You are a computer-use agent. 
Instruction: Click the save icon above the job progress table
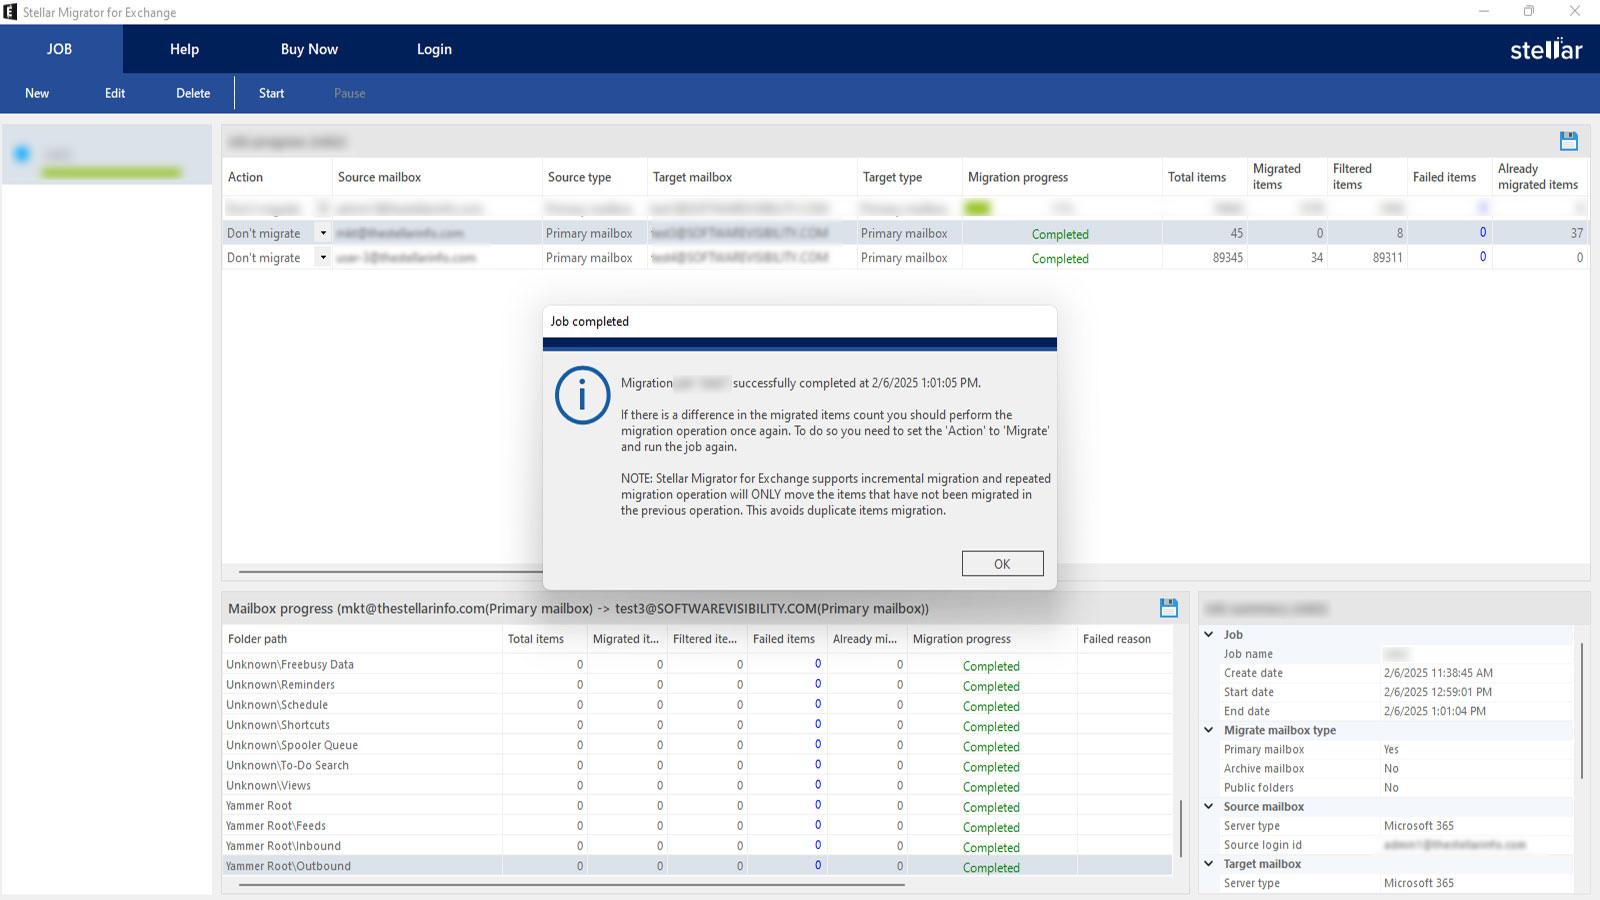tap(1568, 141)
